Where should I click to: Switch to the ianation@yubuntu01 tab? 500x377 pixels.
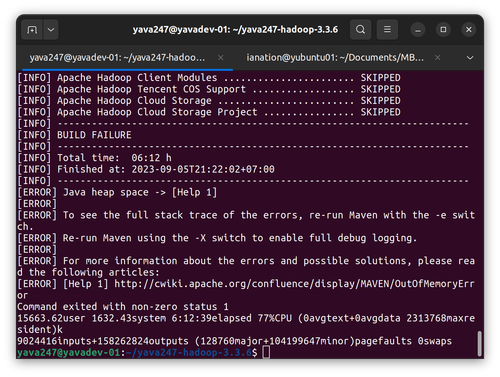click(x=335, y=58)
